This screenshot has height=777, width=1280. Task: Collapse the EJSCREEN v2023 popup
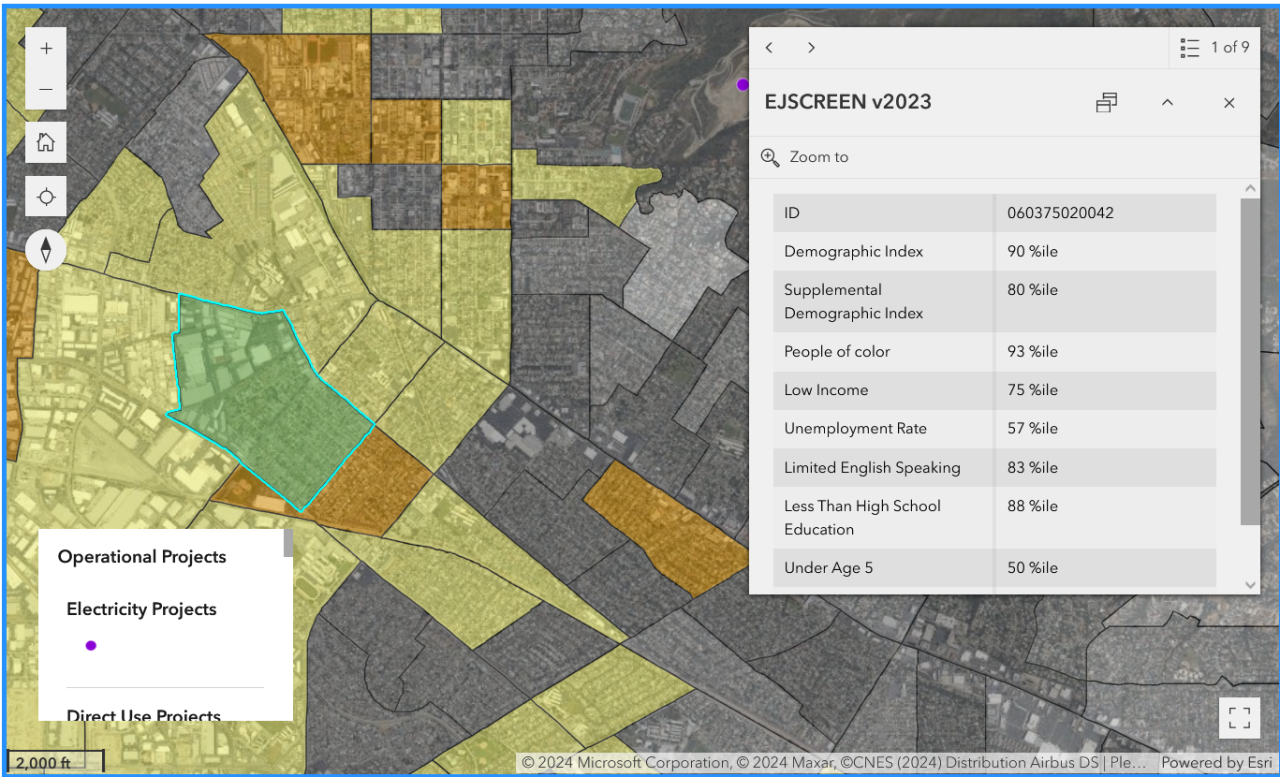1167,102
